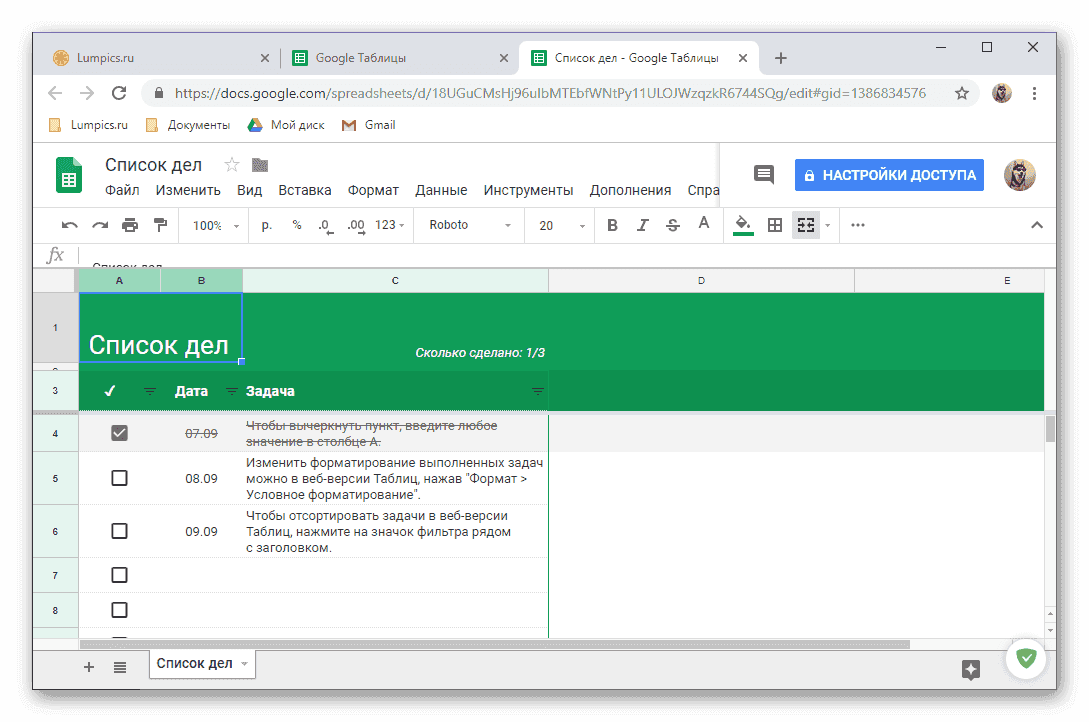The image size is (1089, 722).
Task: Format value as percent
Action: click(296, 225)
